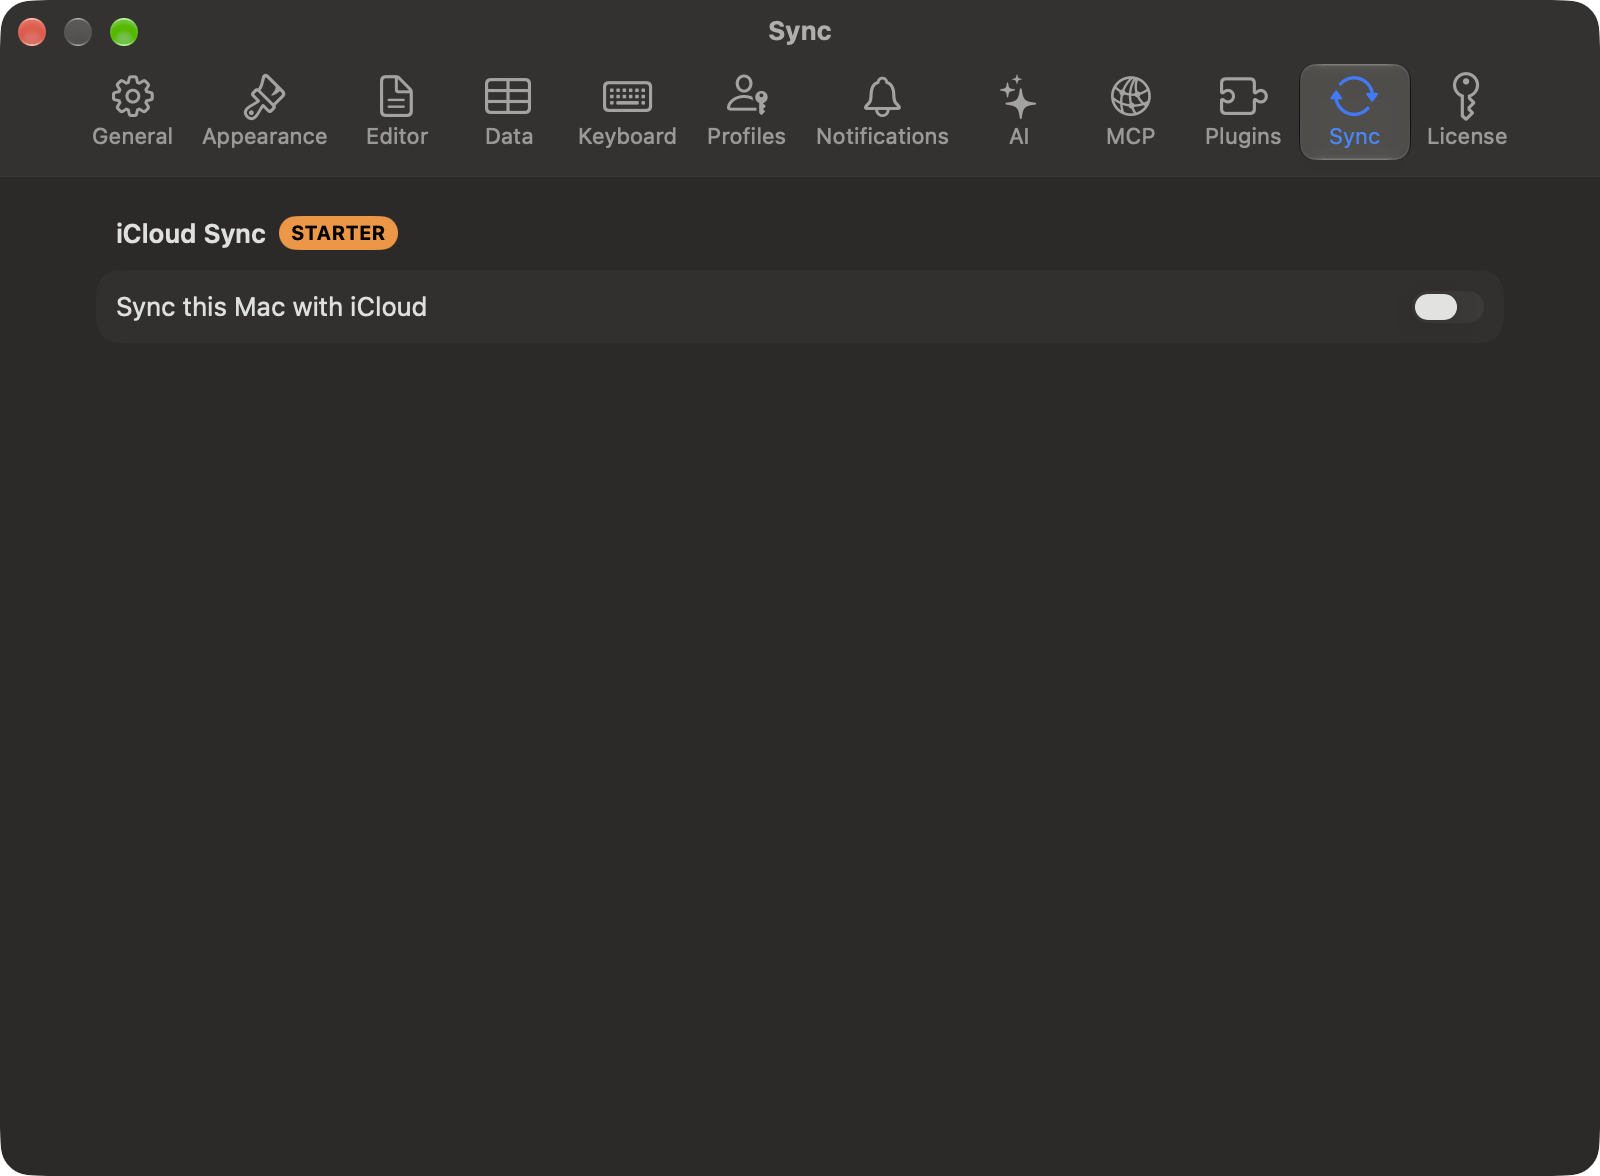Open the License key icon
The width and height of the screenshot is (1600, 1176).
pyautogui.click(x=1466, y=97)
